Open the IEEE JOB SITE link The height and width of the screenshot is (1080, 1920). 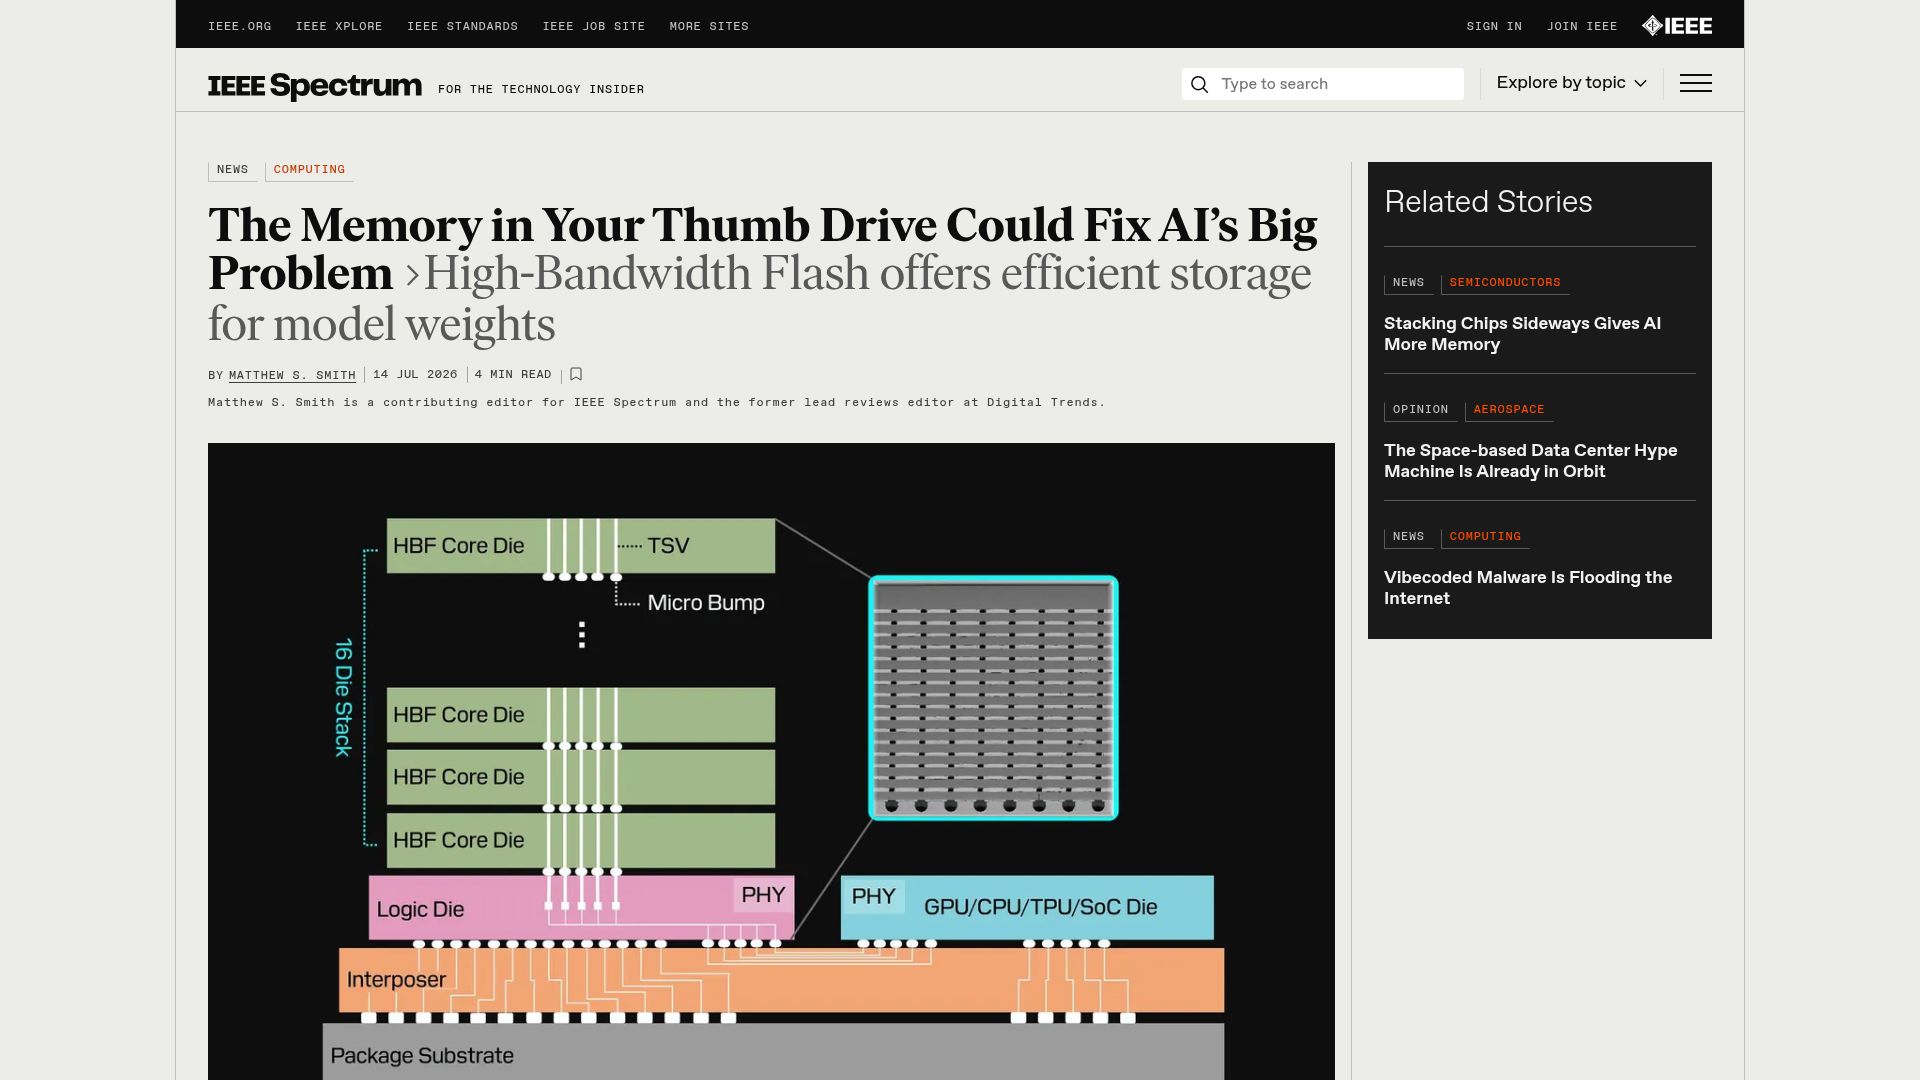coord(594,26)
